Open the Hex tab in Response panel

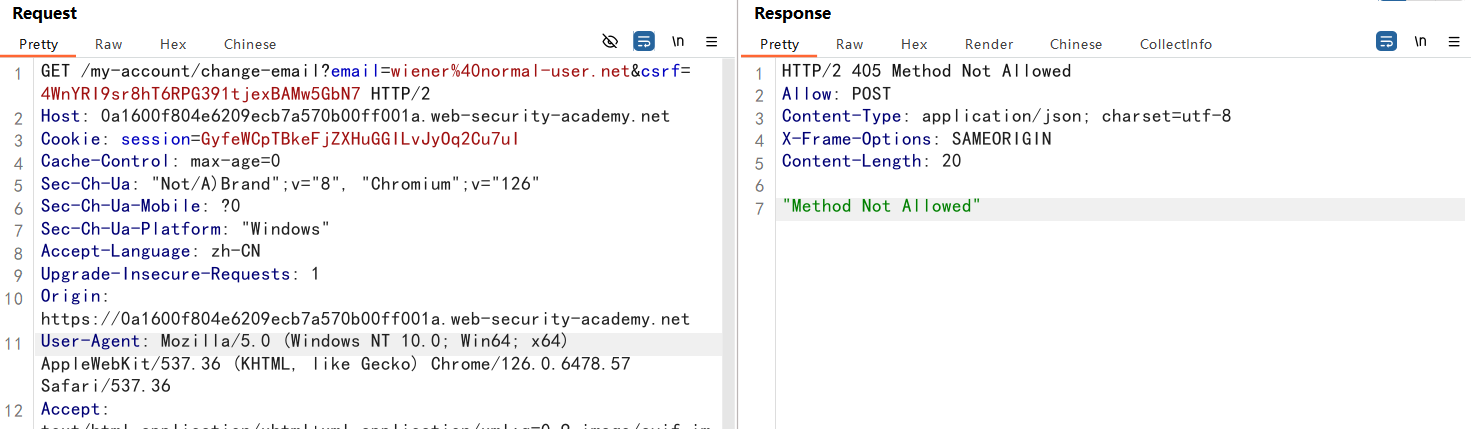(914, 44)
